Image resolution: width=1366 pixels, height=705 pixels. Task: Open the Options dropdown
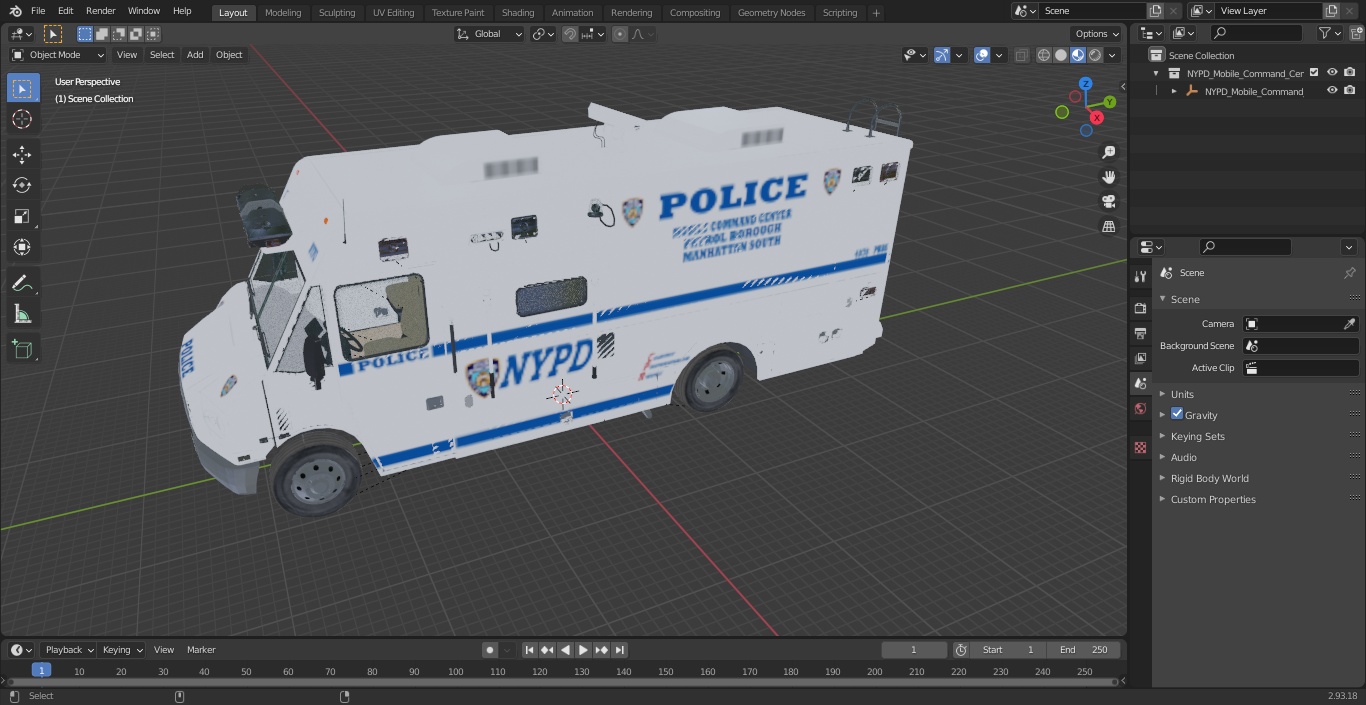tap(1097, 34)
